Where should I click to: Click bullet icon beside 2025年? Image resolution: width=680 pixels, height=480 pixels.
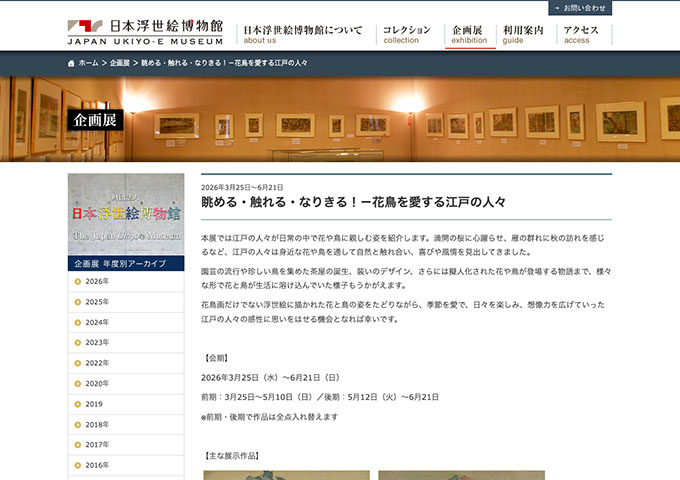[78, 302]
